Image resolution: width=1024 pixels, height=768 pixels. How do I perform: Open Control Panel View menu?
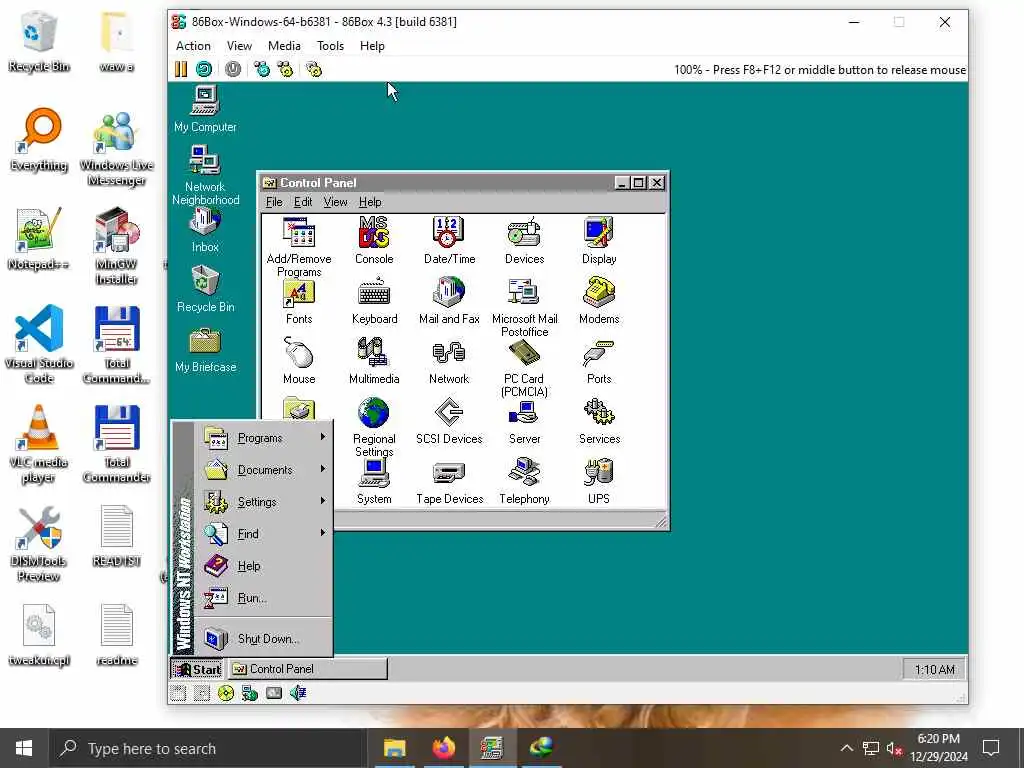click(335, 202)
